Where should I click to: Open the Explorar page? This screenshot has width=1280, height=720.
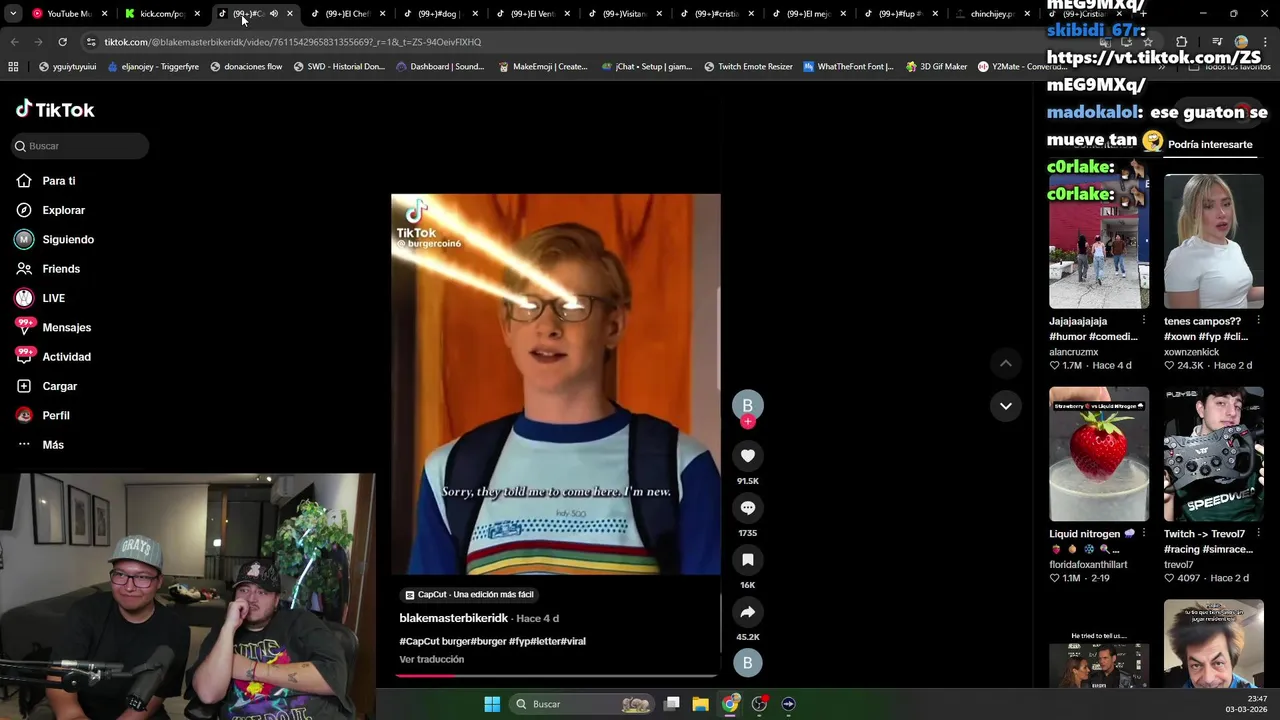pyautogui.click(x=63, y=210)
